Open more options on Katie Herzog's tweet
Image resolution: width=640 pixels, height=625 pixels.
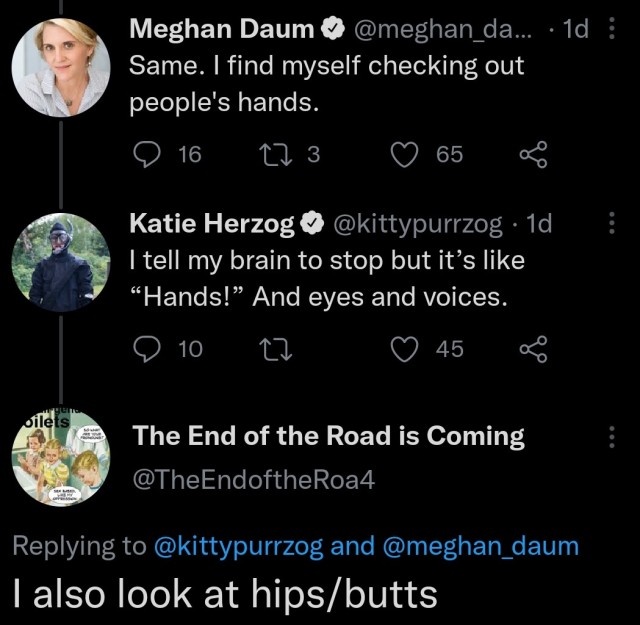(x=612, y=225)
